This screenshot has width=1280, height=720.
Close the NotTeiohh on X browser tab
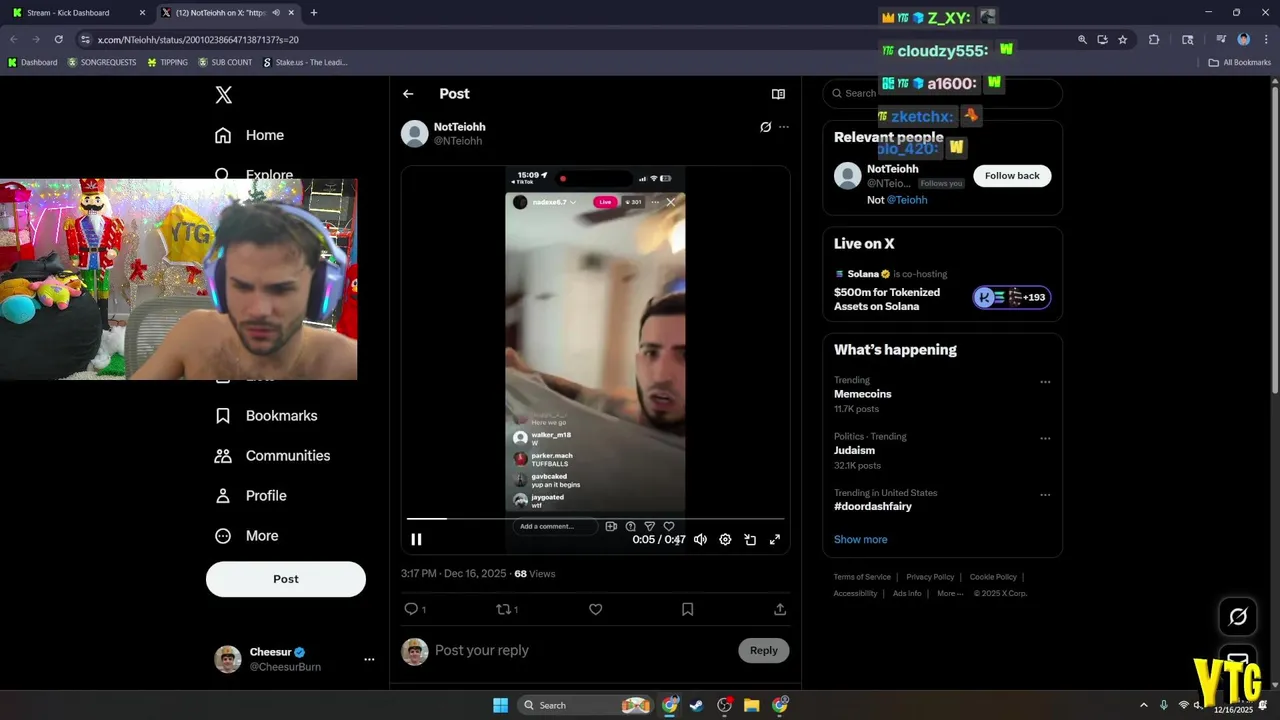pyautogui.click(x=293, y=13)
